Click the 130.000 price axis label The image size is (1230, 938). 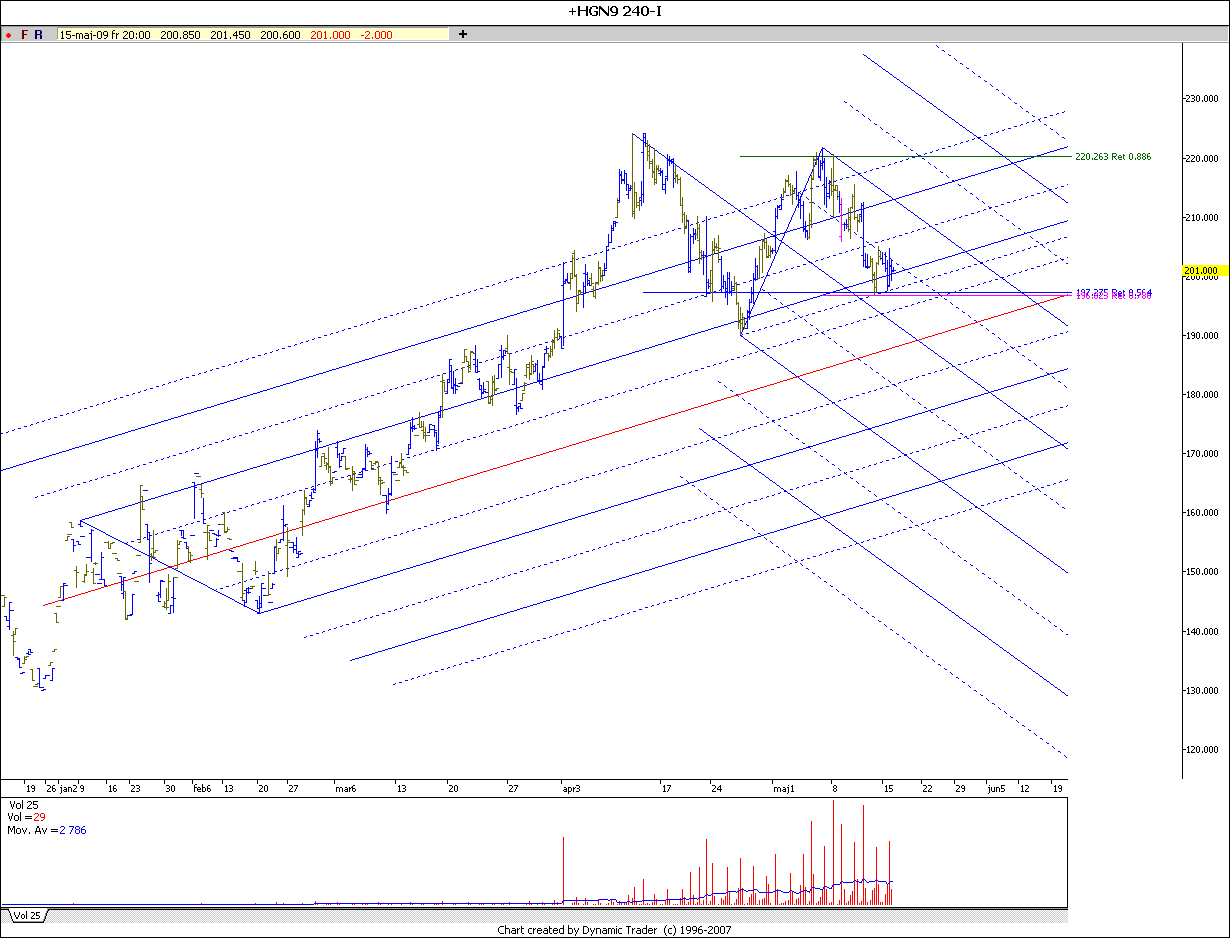(x=1203, y=691)
